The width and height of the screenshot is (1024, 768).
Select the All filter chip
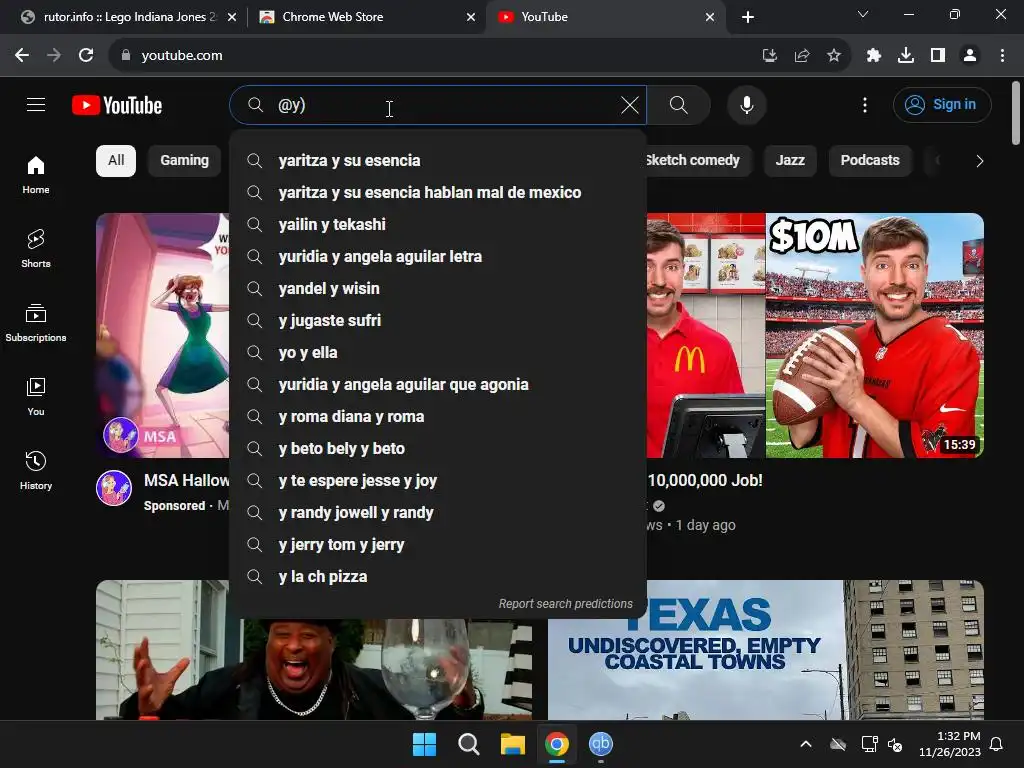click(116, 161)
